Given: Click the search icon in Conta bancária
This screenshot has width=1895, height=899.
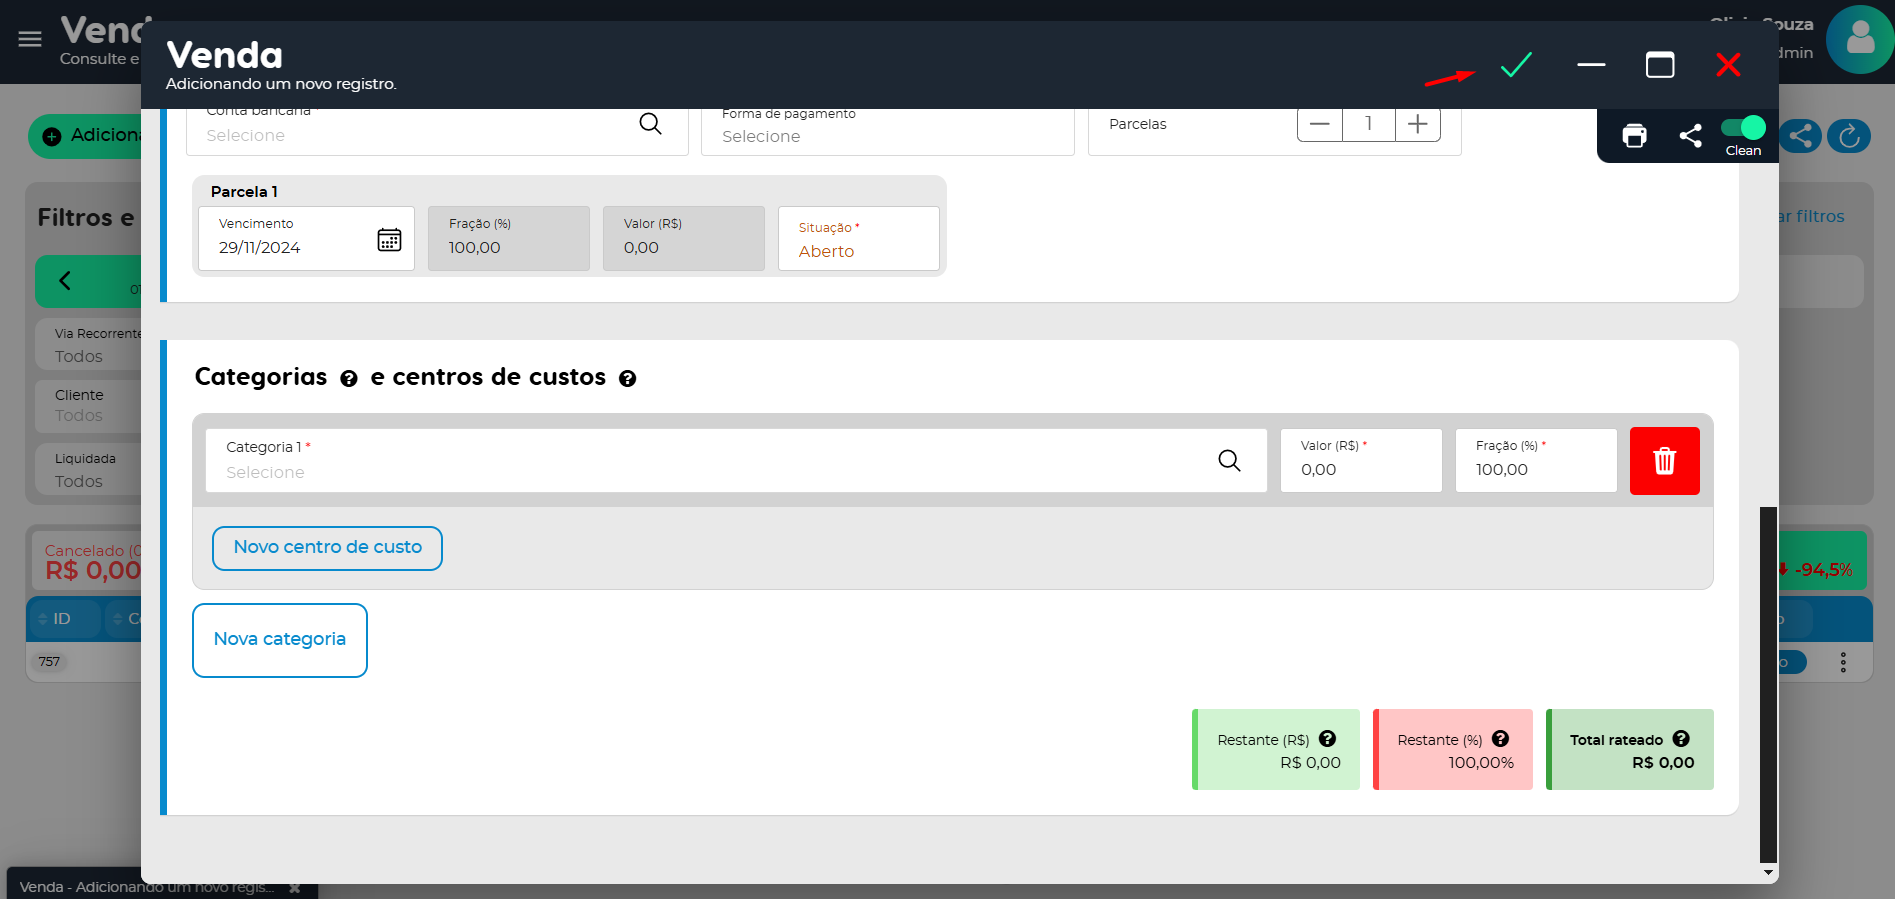Looking at the screenshot, I should 650,124.
